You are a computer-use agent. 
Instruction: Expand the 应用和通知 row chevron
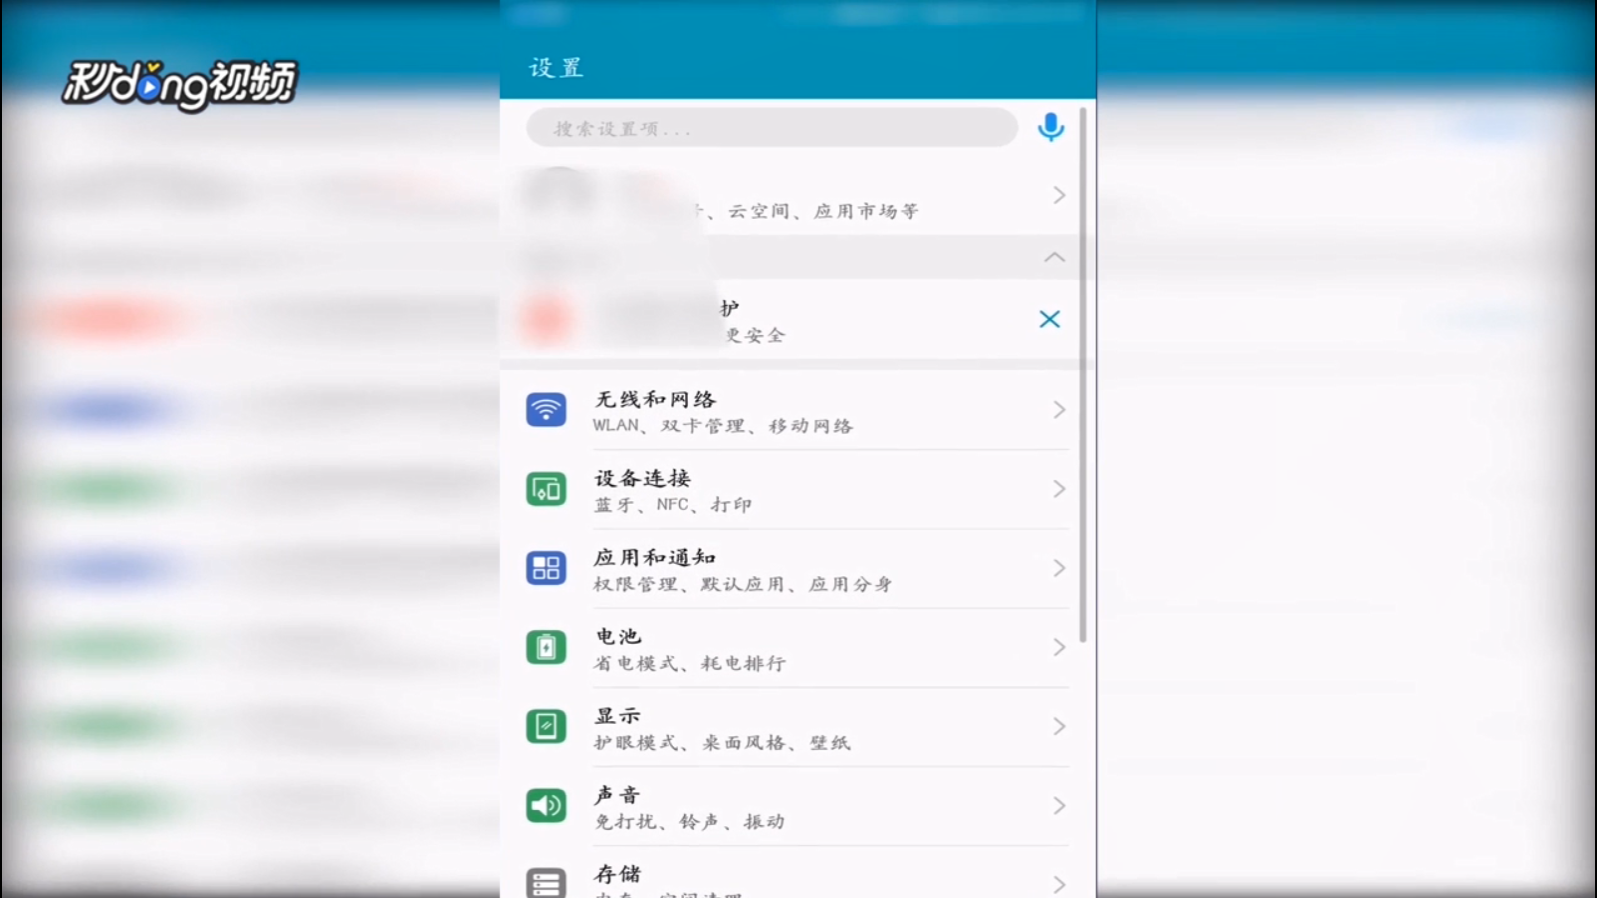[x=1059, y=568]
